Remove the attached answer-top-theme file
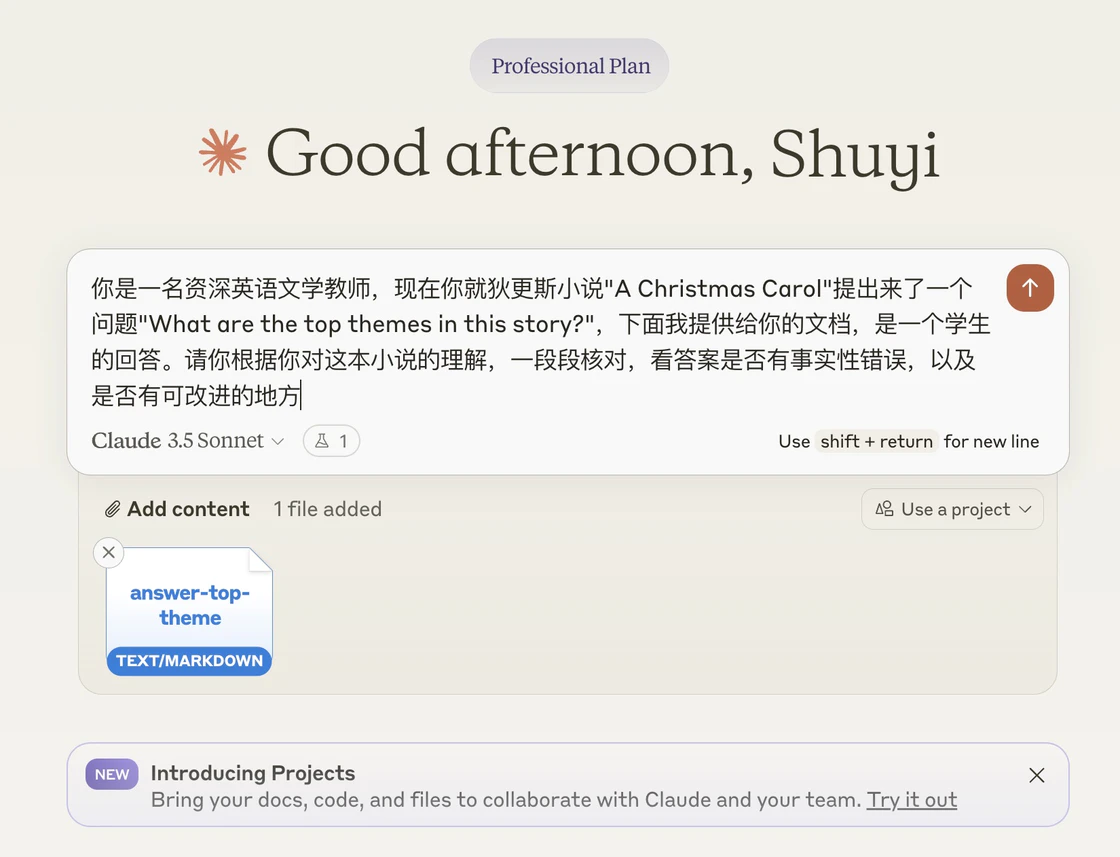The width and height of the screenshot is (1120, 857). click(109, 553)
